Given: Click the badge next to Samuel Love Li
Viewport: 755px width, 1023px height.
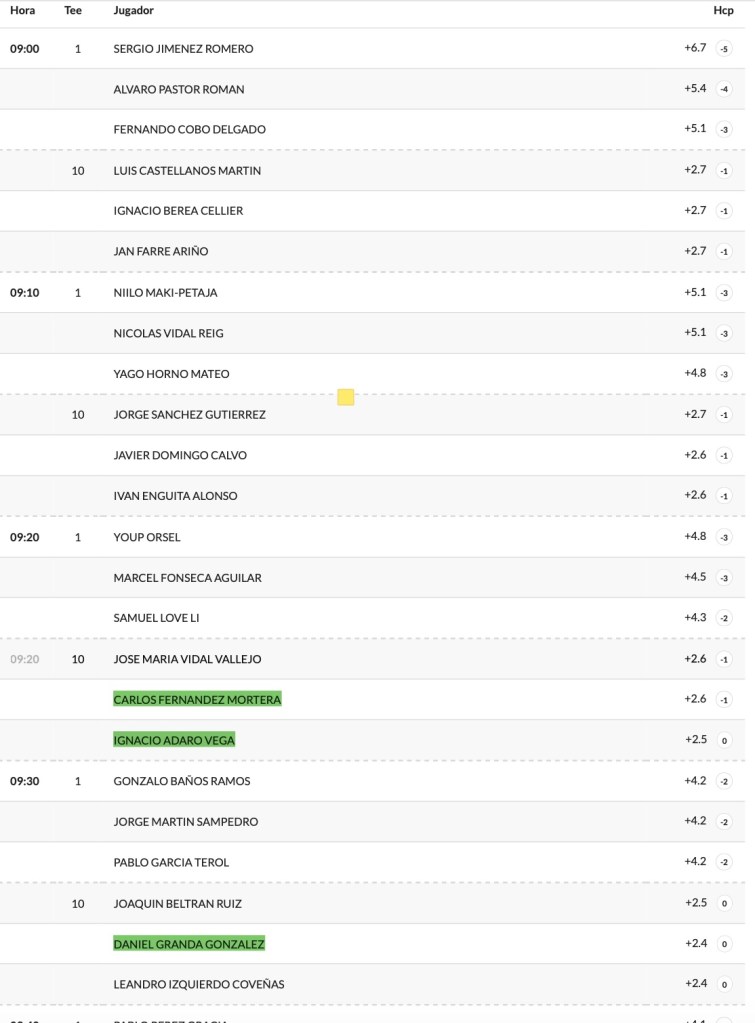Looking at the screenshot, I should pos(724,619).
